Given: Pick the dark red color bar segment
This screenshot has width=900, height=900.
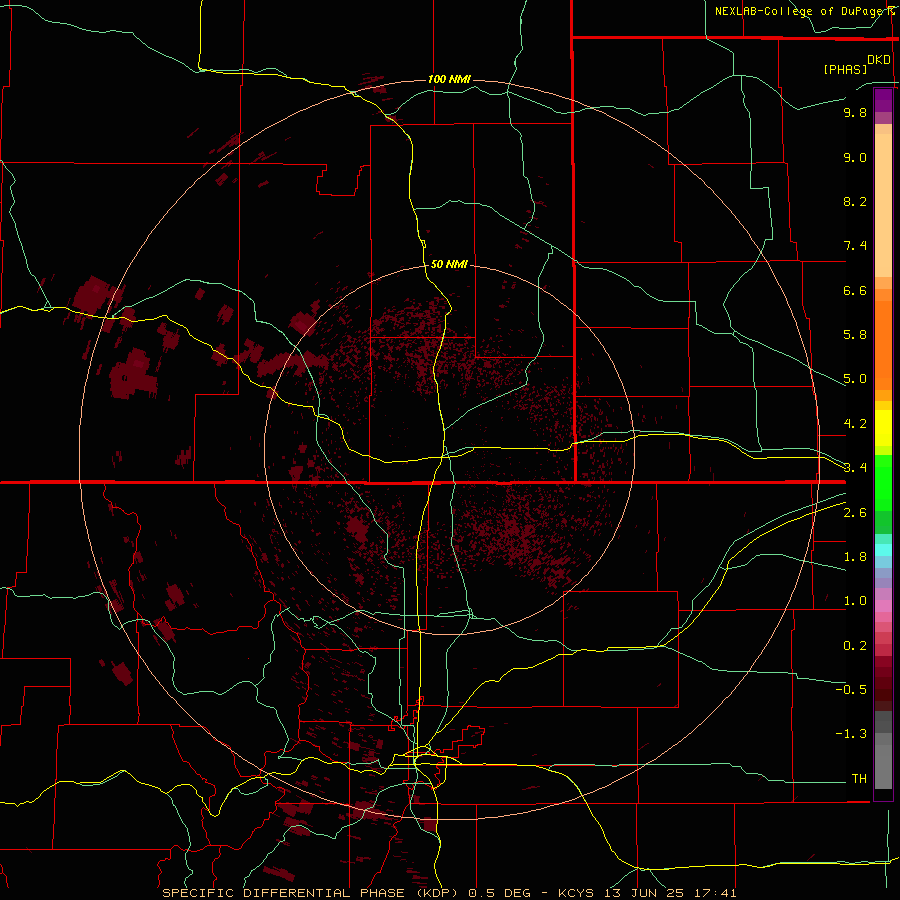Looking at the screenshot, I should click(883, 683).
